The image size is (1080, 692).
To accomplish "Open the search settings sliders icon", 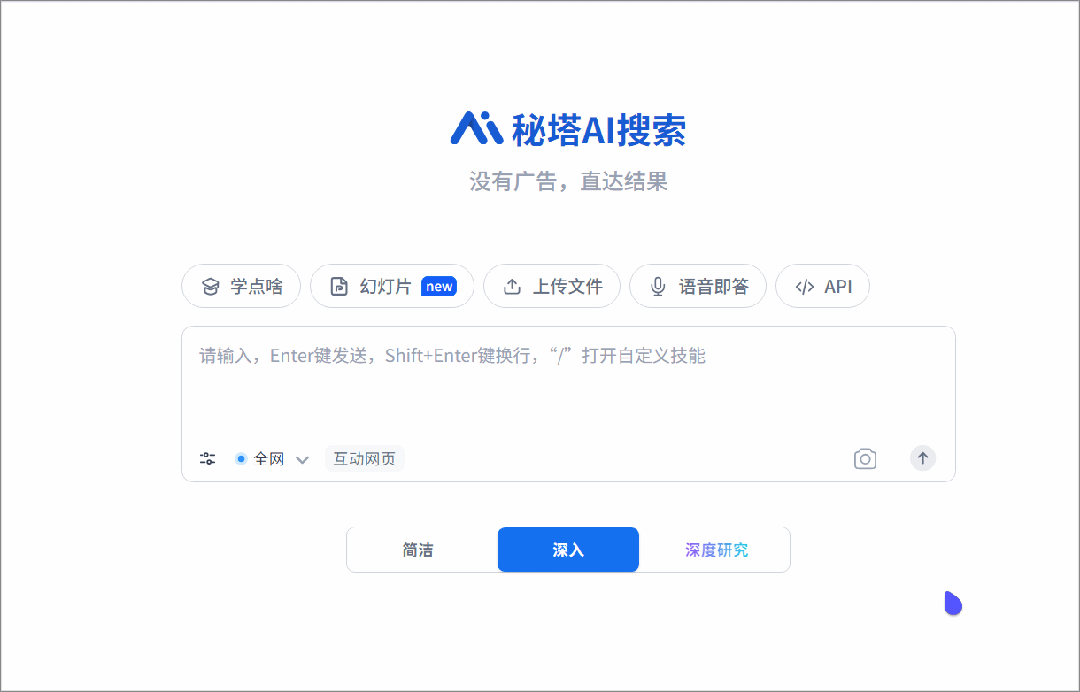I will point(207,459).
